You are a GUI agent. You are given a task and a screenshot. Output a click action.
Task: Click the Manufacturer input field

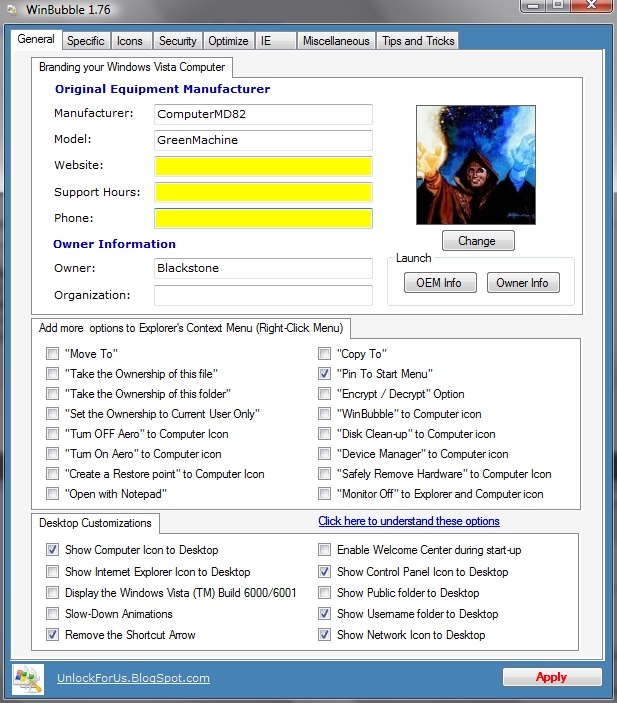point(263,114)
